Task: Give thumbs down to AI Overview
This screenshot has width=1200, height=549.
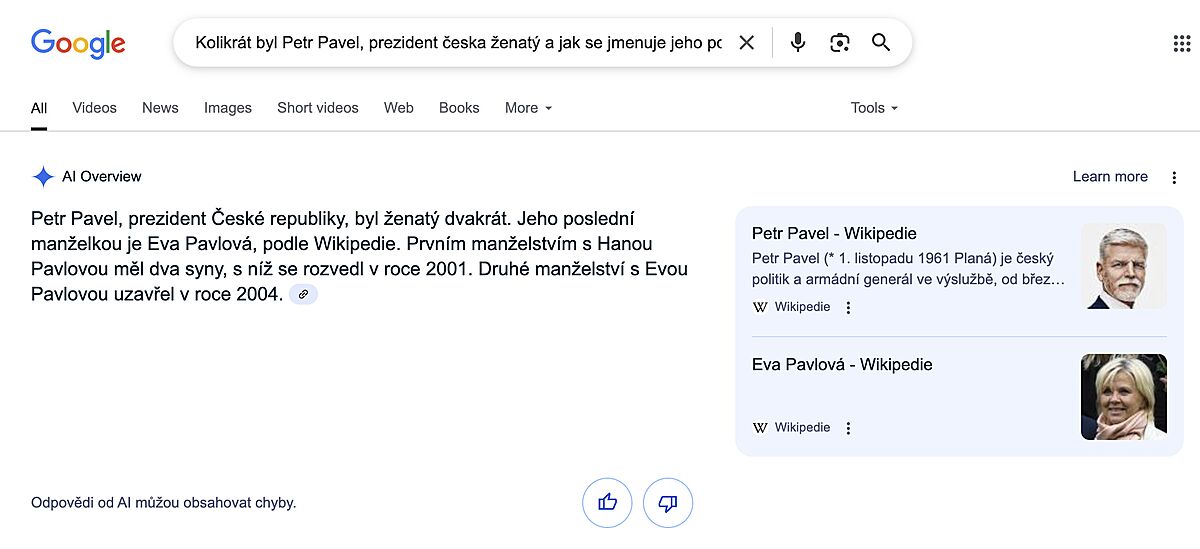Action: click(668, 502)
